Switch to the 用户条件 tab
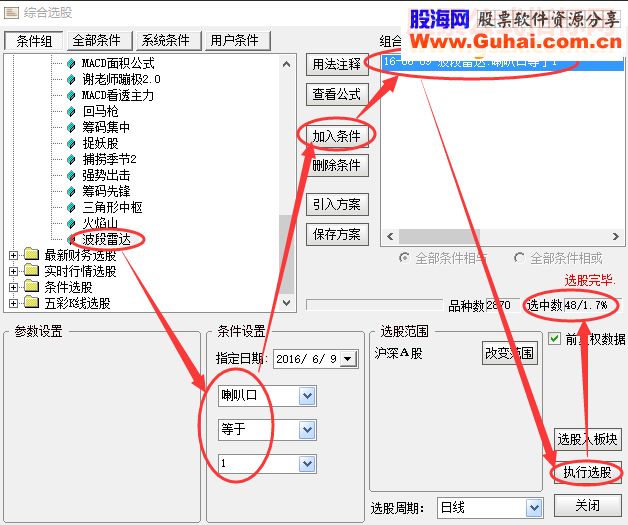Viewport: 628px width, 525px height. (x=238, y=41)
